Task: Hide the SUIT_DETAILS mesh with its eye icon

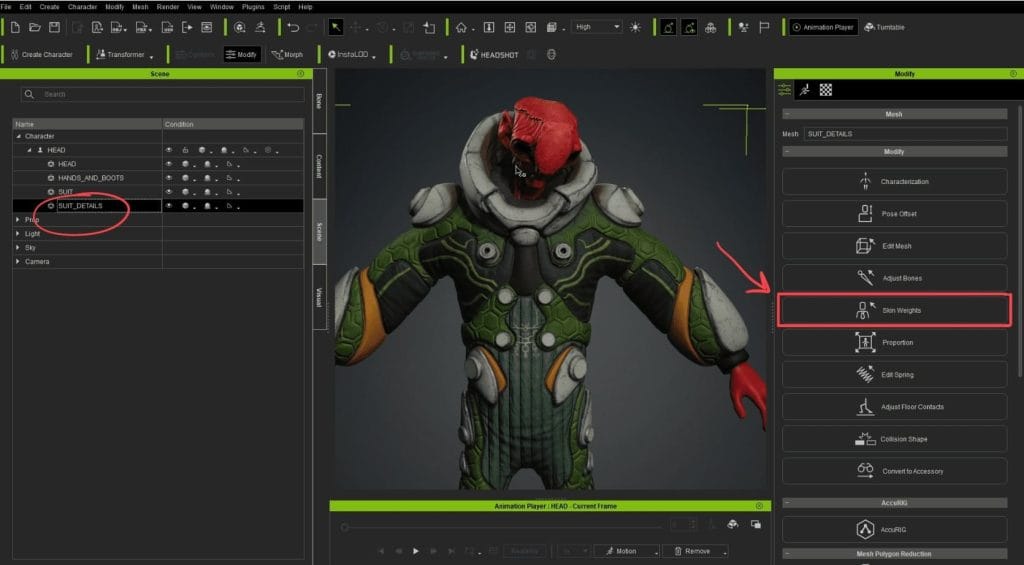Action: (x=169, y=206)
